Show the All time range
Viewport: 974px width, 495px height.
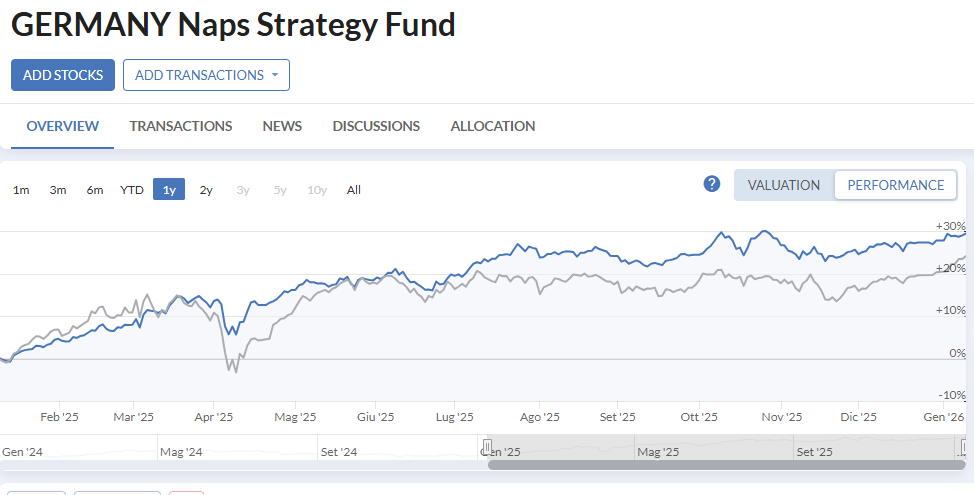pyautogui.click(x=353, y=189)
